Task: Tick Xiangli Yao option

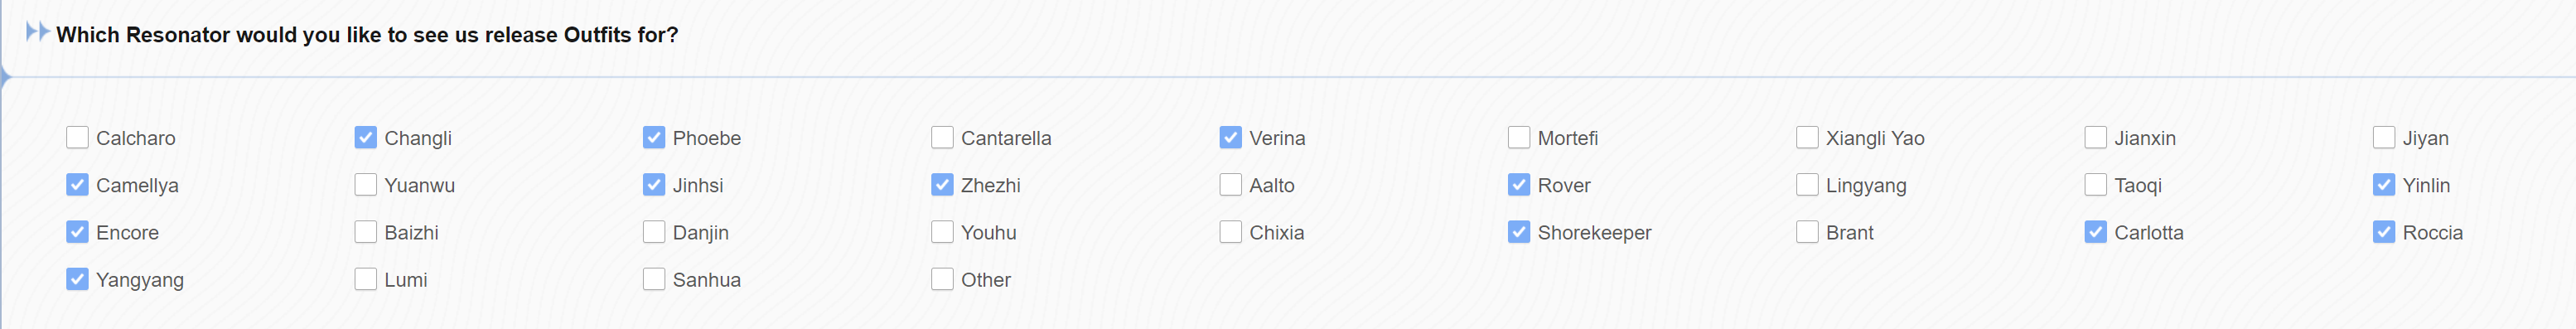Action: click(x=1807, y=137)
